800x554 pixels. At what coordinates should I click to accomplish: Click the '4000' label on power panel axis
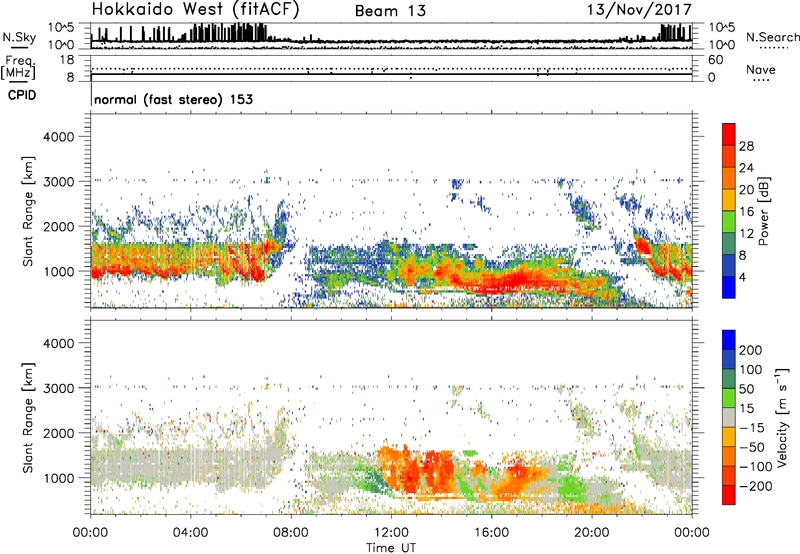58,137
